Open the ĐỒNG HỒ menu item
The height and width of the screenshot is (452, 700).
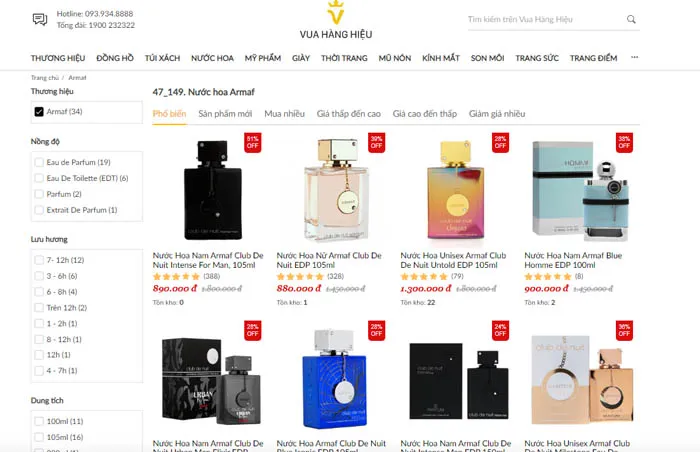click(x=115, y=58)
